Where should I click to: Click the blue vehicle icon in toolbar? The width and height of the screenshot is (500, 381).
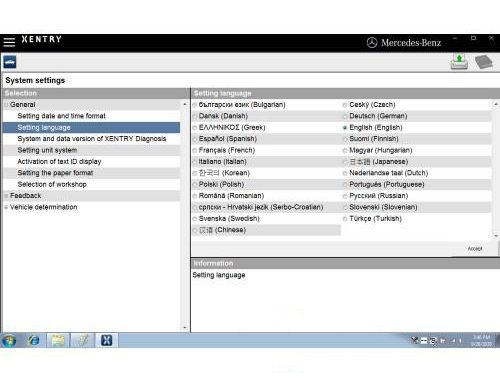click(x=10, y=62)
